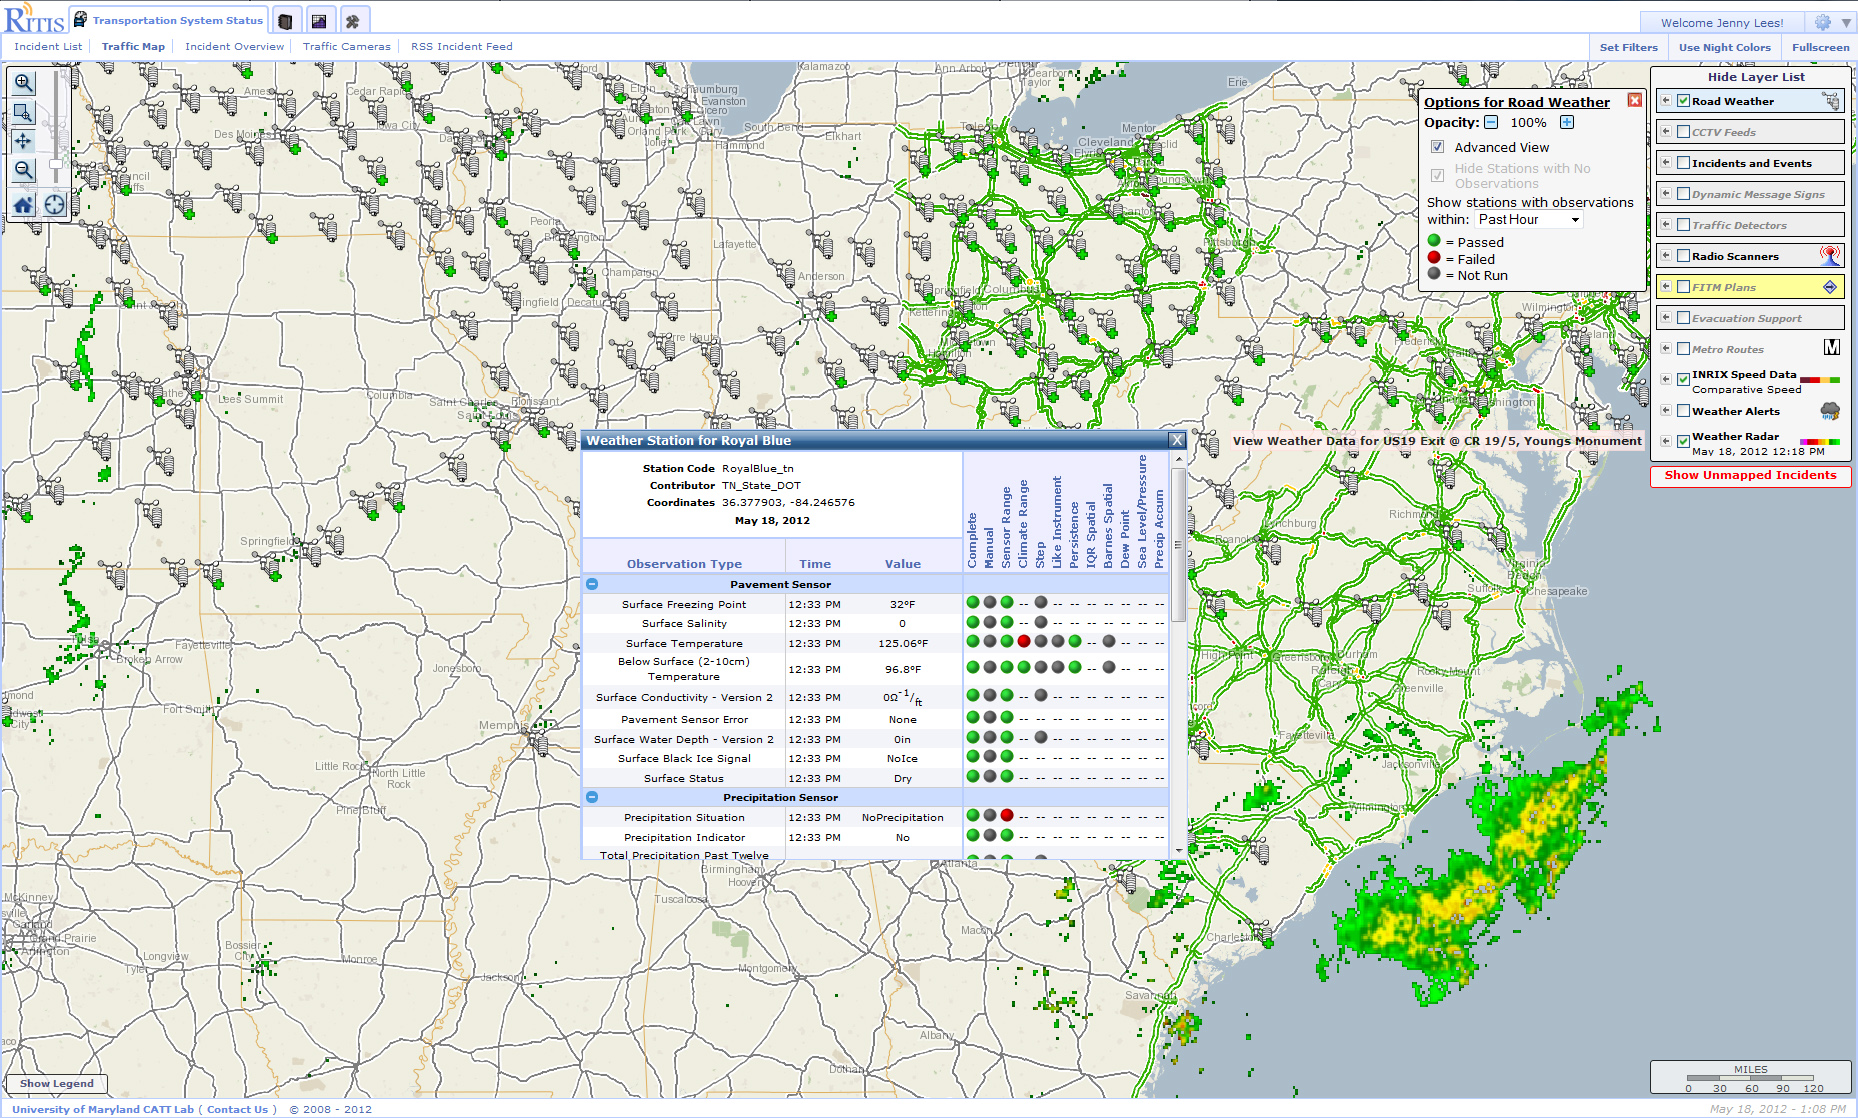1858x1118 pixels.
Task: Close the Weather Station for Royal Blue window
Action: [x=1177, y=440]
